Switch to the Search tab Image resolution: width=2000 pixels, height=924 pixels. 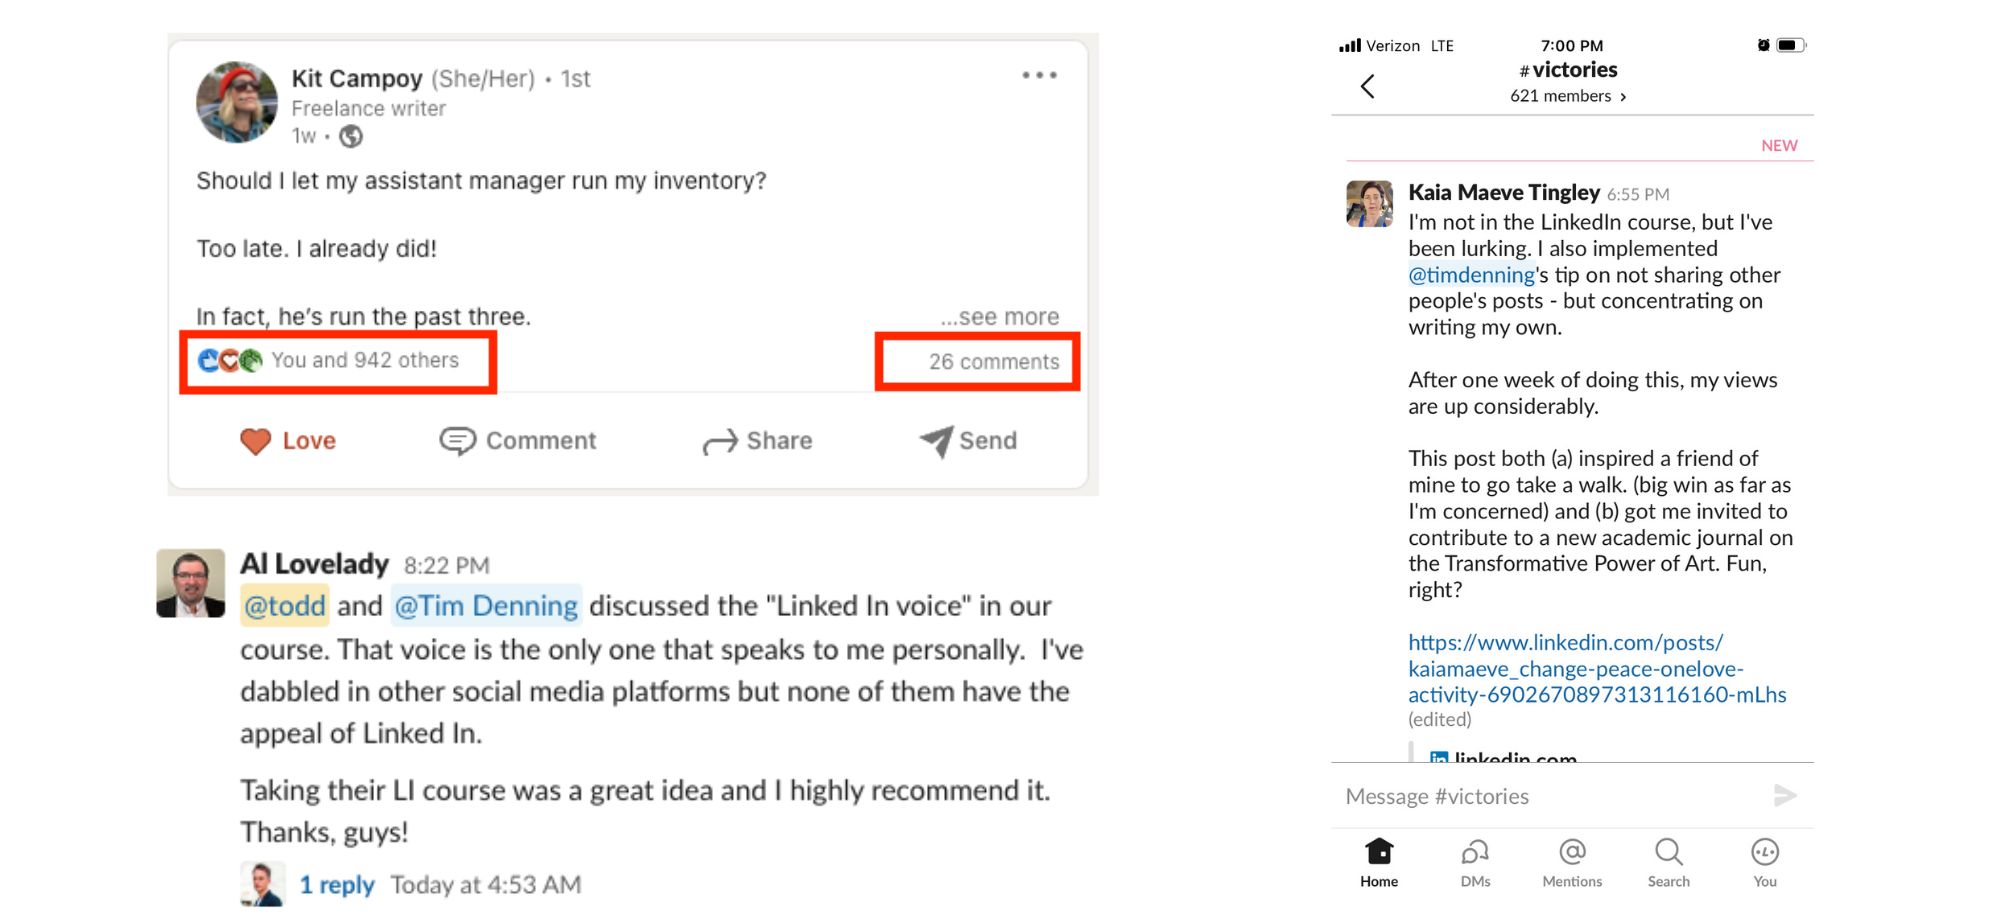point(1669,863)
